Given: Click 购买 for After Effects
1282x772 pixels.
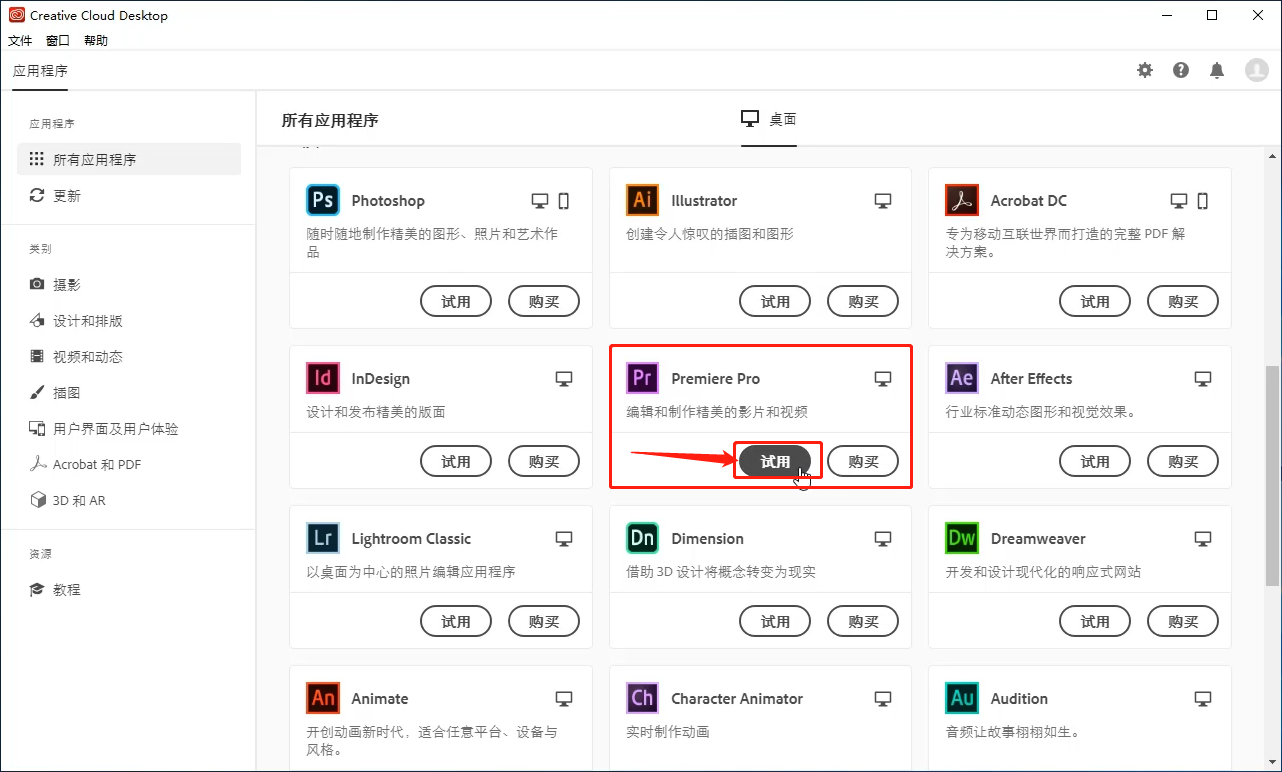Looking at the screenshot, I should click(1183, 461).
